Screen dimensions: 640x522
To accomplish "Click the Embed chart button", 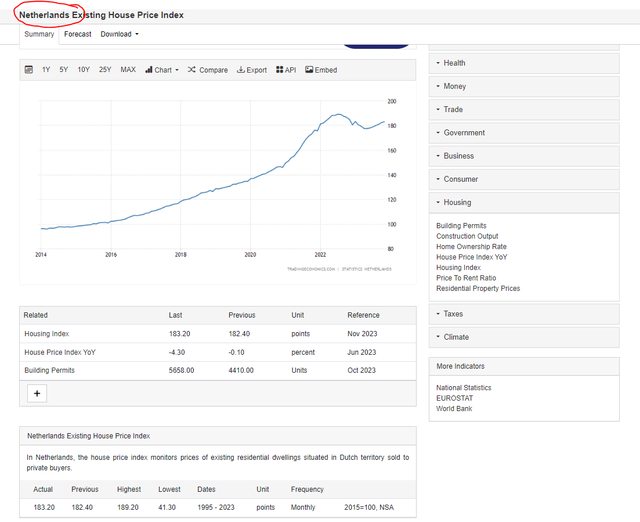I will tap(321, 70).
